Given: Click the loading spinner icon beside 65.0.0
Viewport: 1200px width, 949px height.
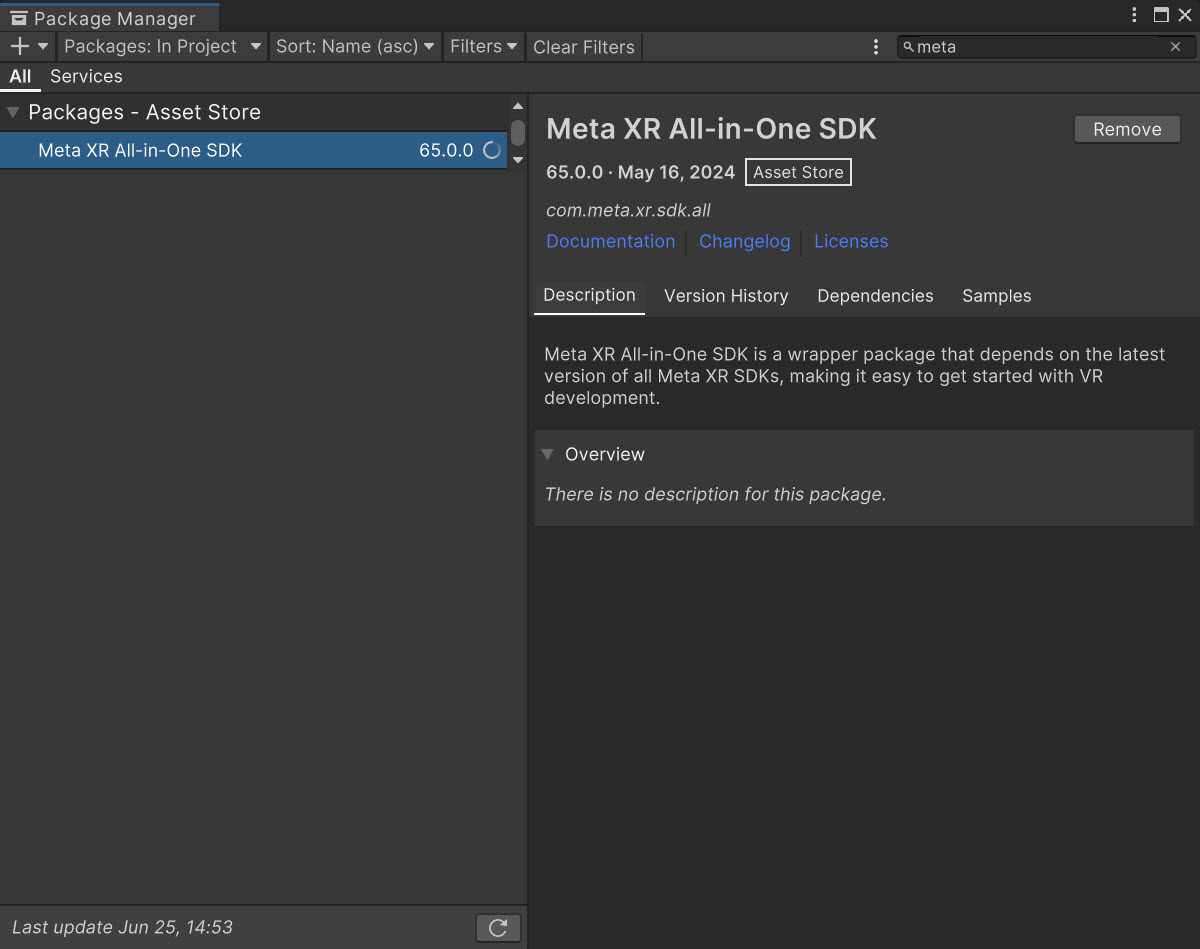Looking at the screenshot, I should [492, 150].
